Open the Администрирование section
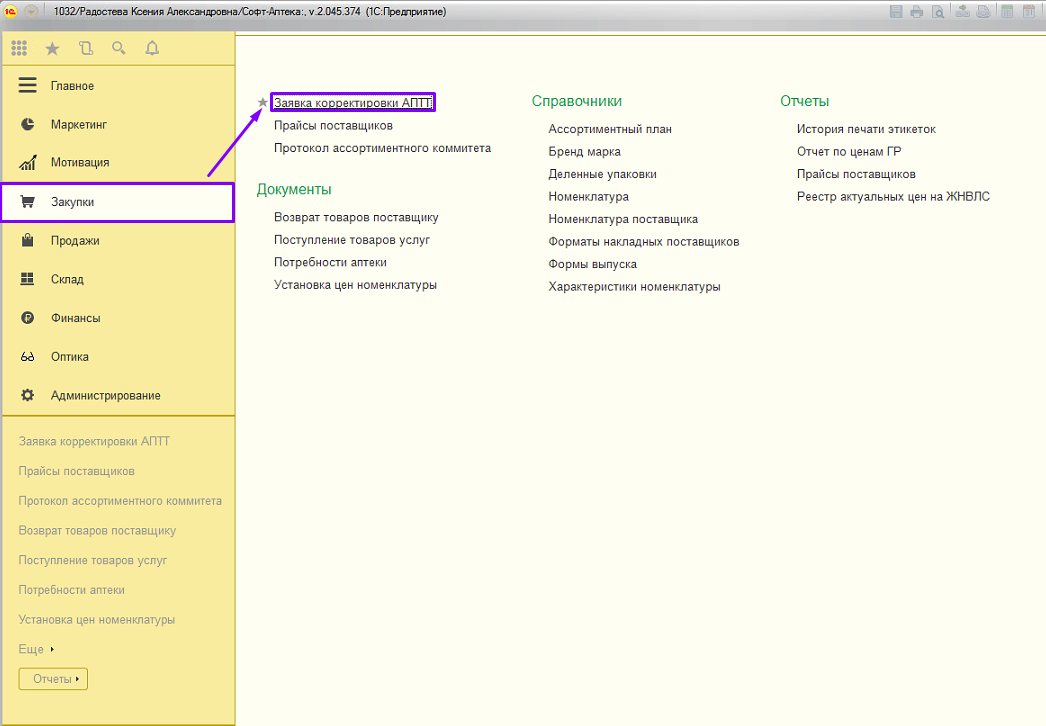Screen dimensions: 1046x726 tap(105, 395)
